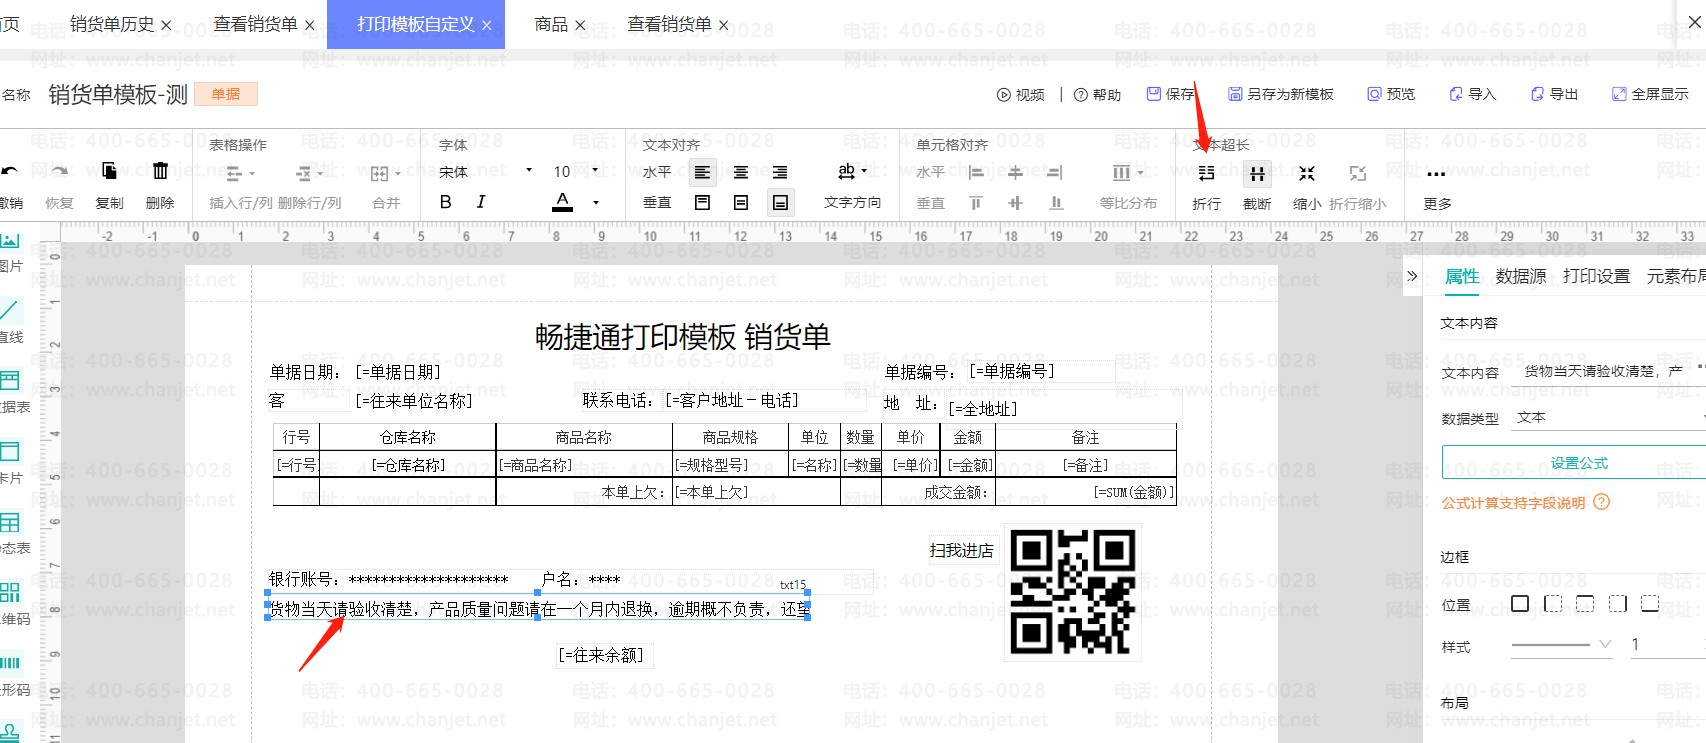This screenshot has width=1706, height=743.
Task: Click the 另存为新模板 button
Action: point(1281,94)
